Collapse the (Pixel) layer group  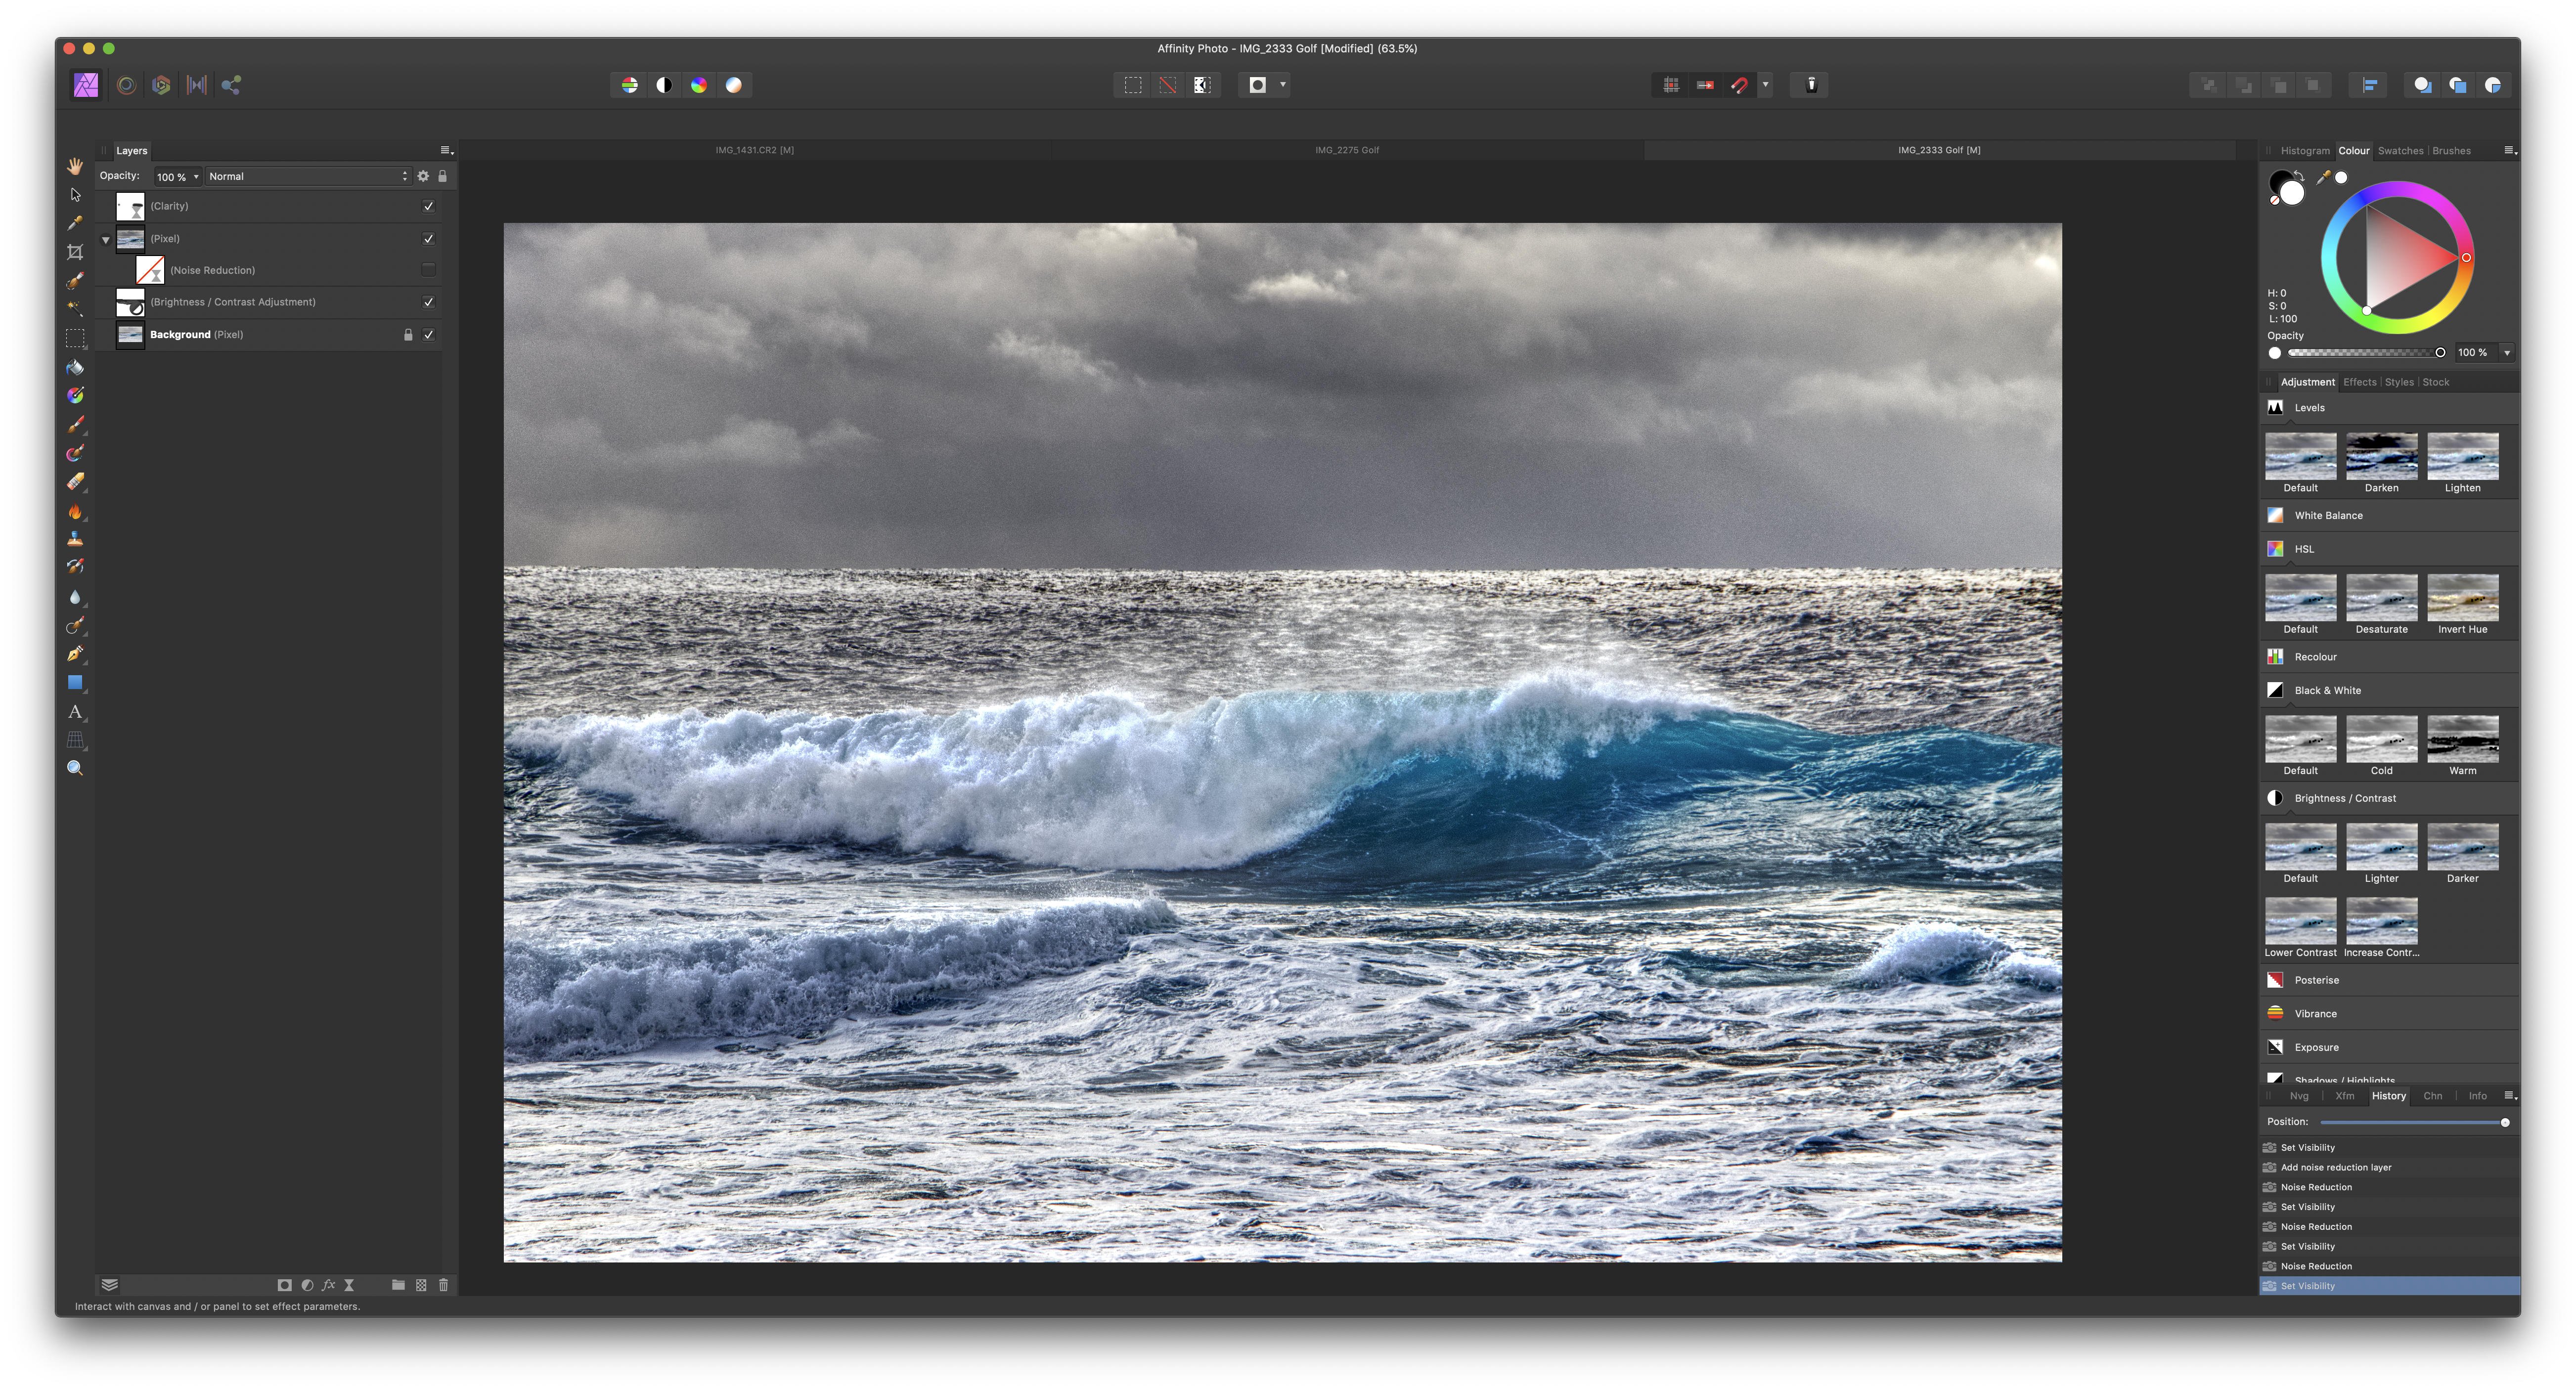coord(106,240)
